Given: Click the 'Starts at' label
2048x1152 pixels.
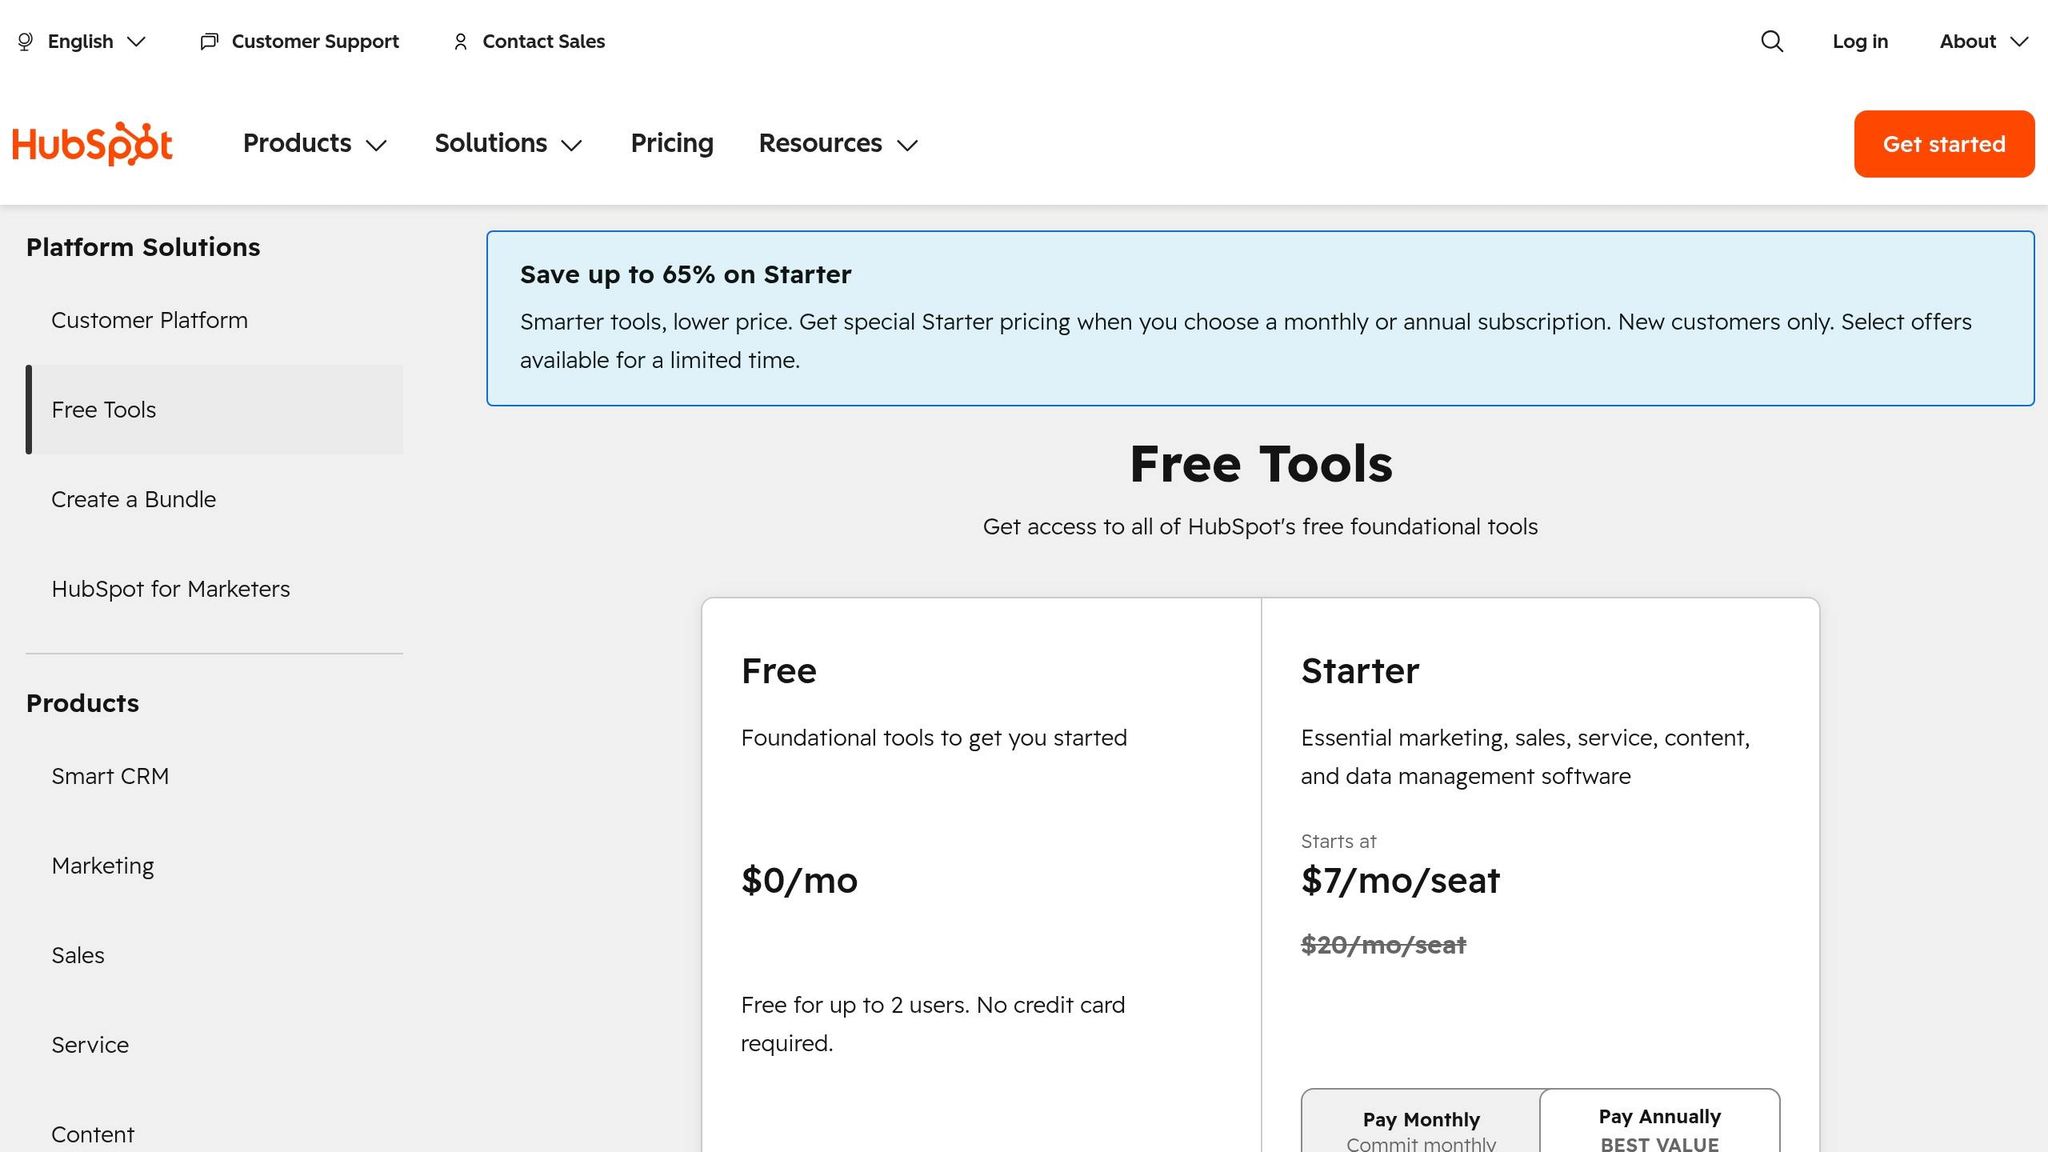Looking at the screenshot, I should 1338,842.
